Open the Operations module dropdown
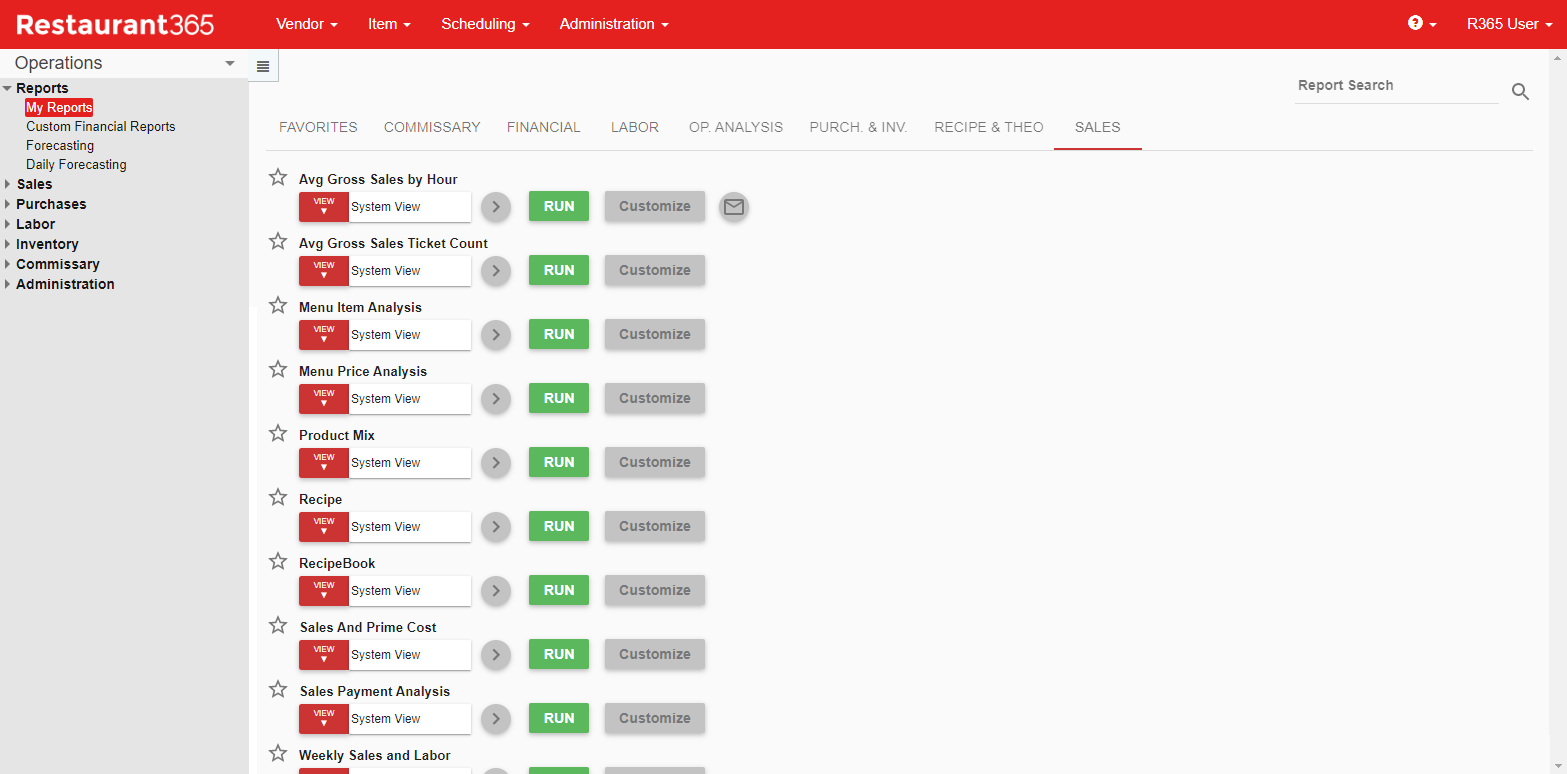This screenshot has width=1567, height=774. coord(124,63)
